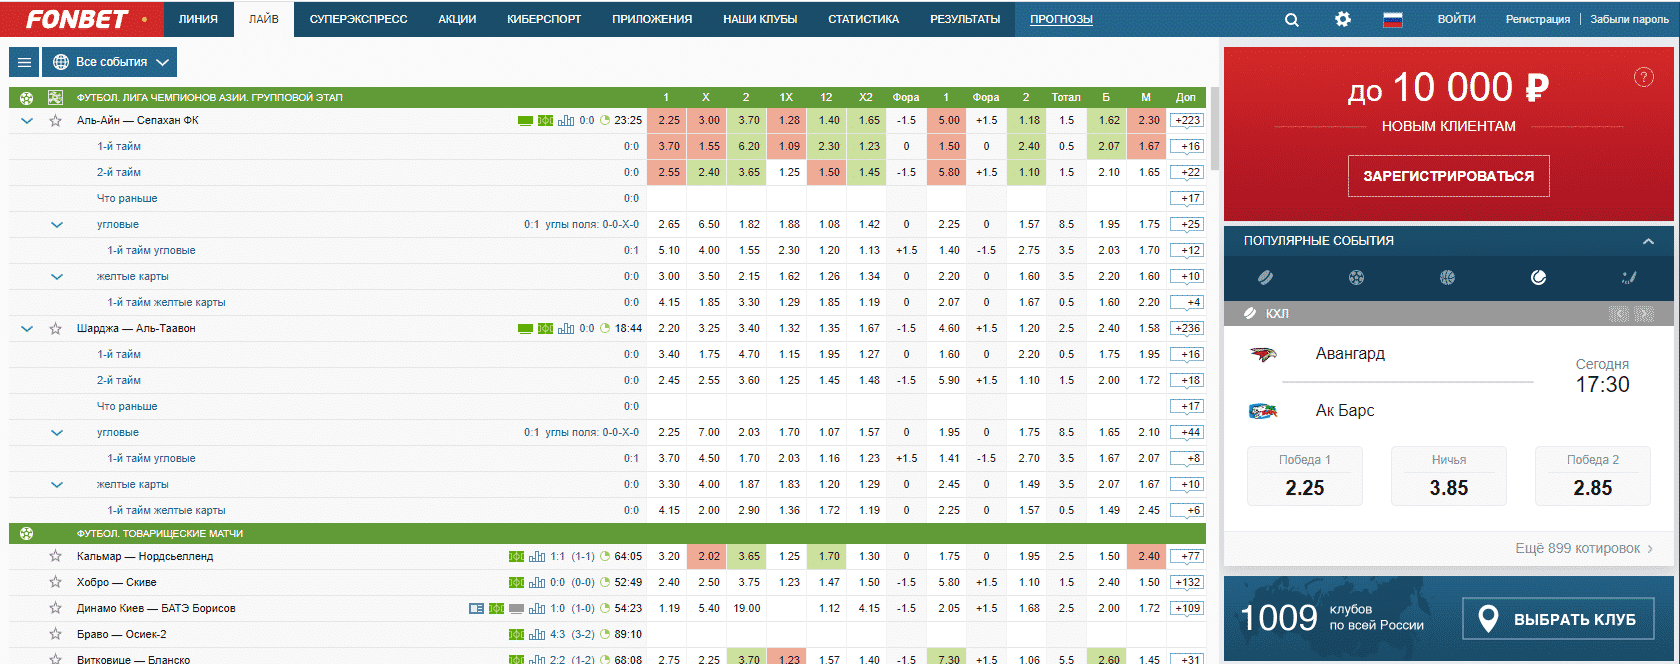Select the basketball filter in Popular Events
The height and width of the screenshot is (664, 1680).
1447,277
